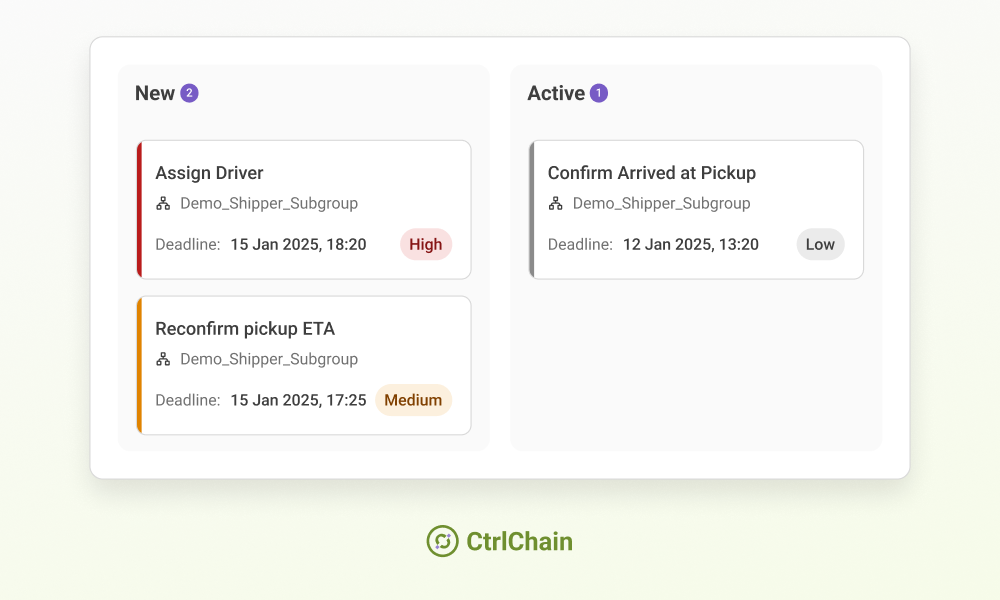Click the subgroup icon on Reconfirm pickup ETA card
Viewport: 1000px width, 600px height.
(x=163, y=359)
